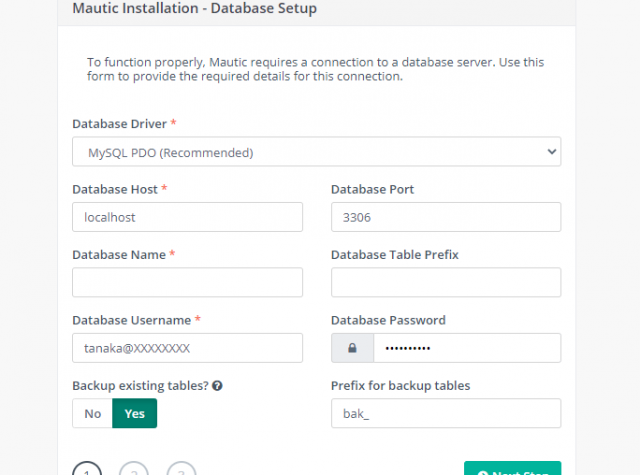Go to installation step 2 circle
Image resolution: width=640 pixels, height=475 pixels.
coord(134,471)
